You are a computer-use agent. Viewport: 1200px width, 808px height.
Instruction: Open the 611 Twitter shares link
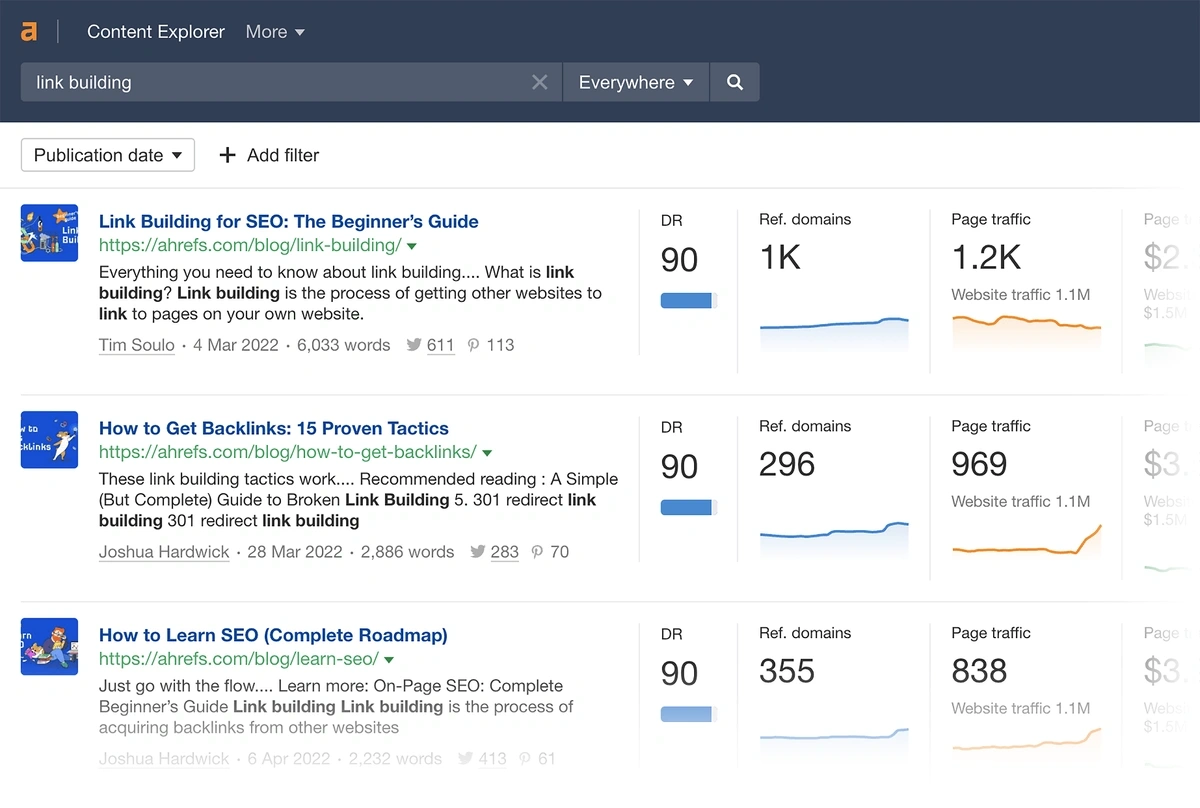[441, 345]
